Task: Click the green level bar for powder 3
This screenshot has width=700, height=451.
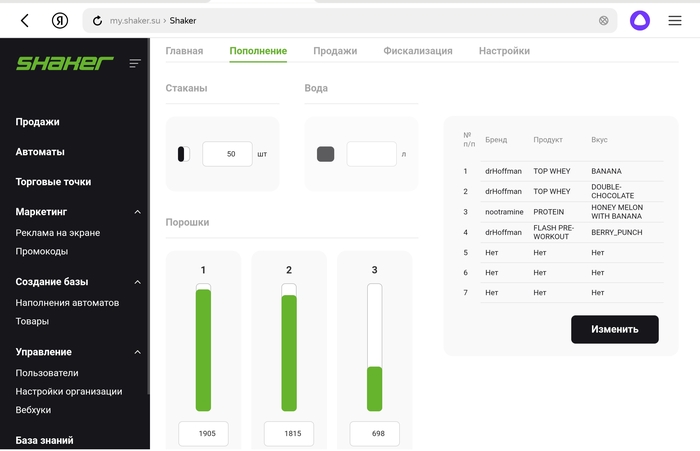Action: tap(374, 388)
